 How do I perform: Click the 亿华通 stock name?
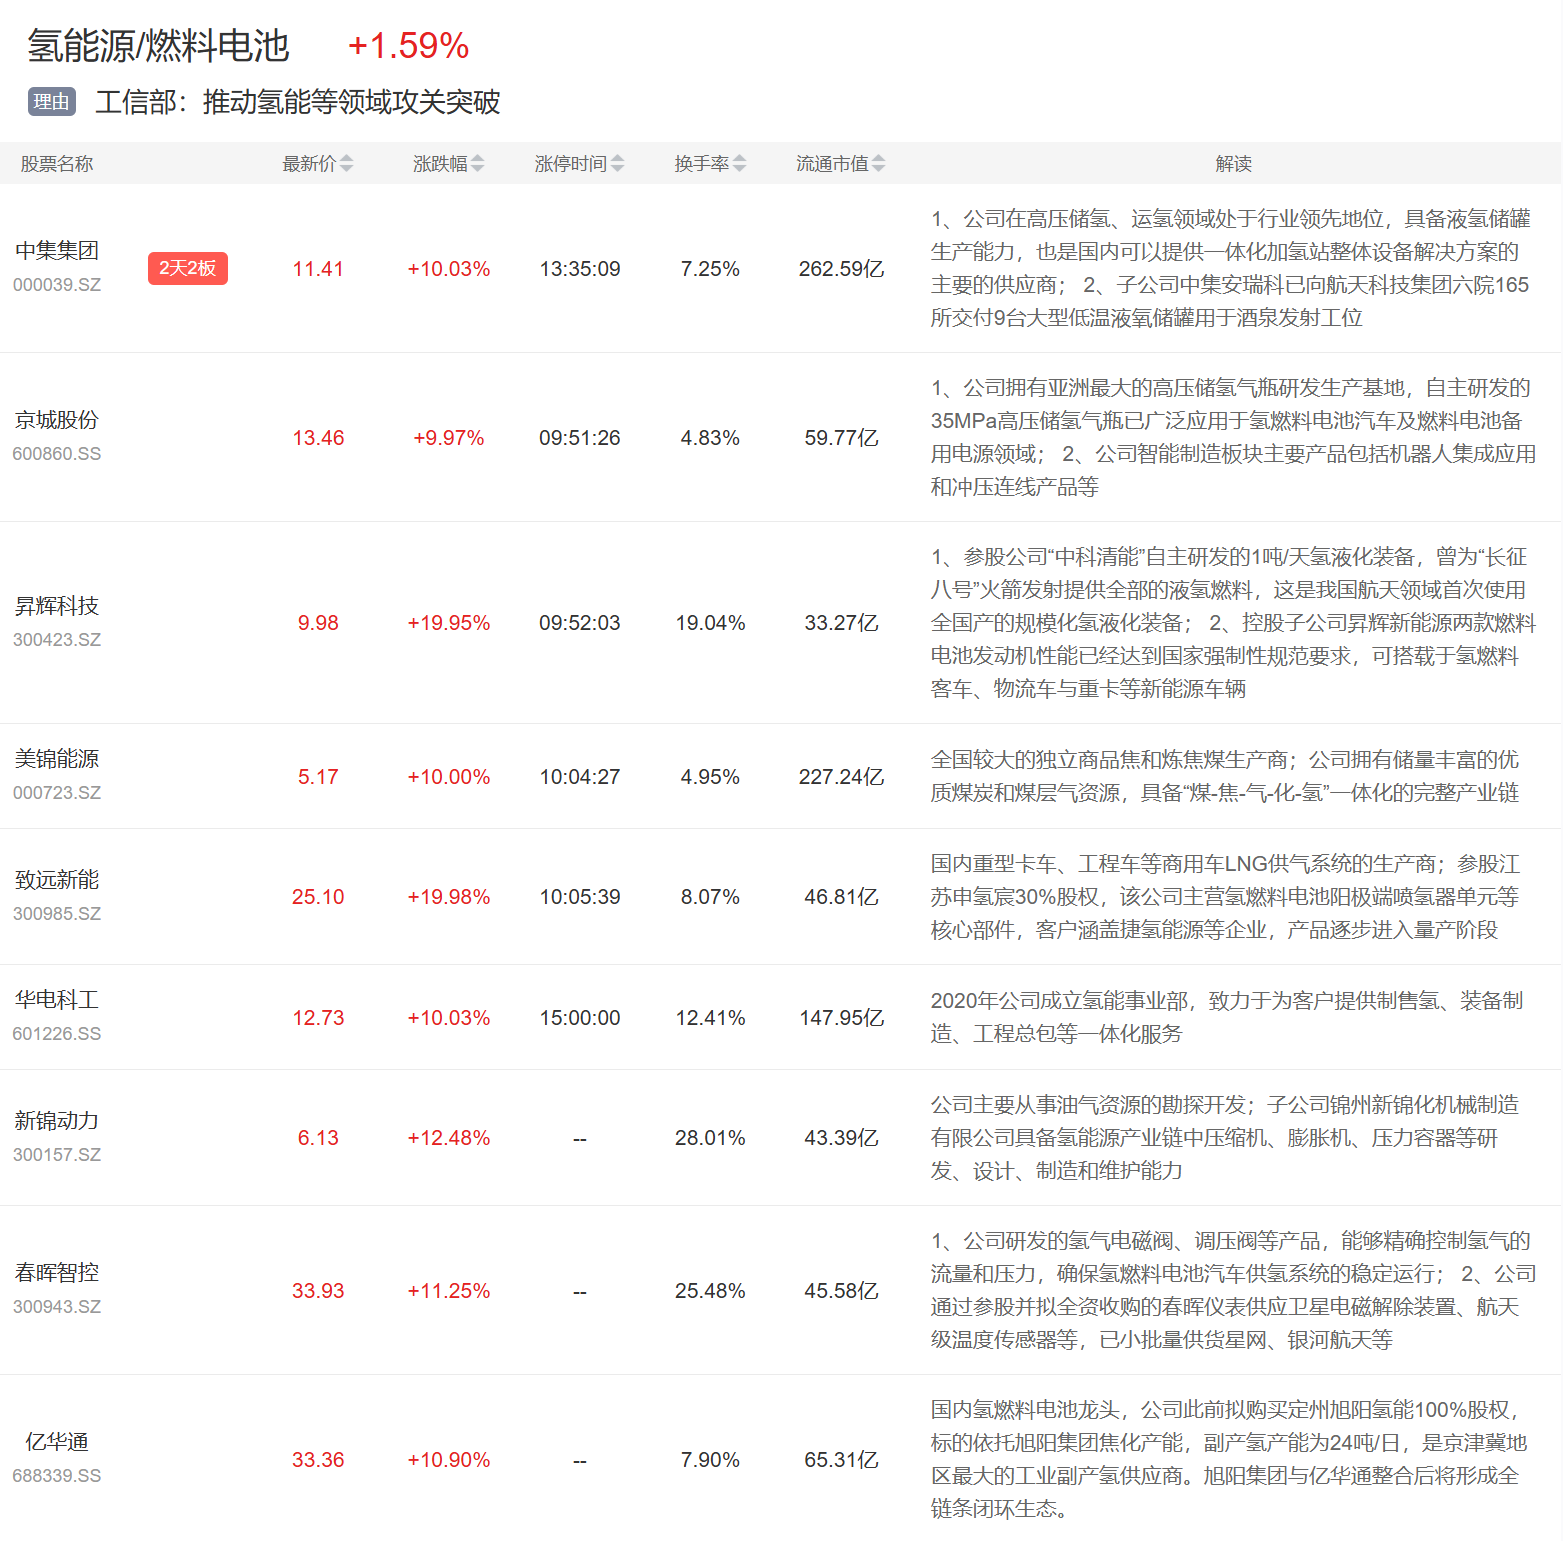[57, 1442]
